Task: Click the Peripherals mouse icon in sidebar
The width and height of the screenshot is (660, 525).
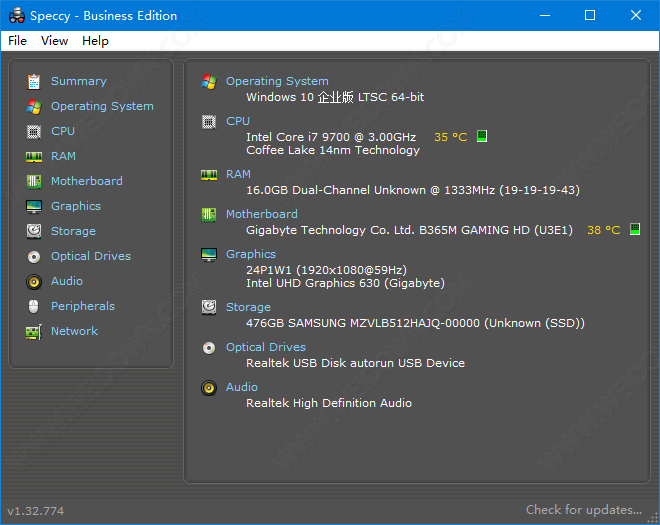Action: (x=34, y=306)
